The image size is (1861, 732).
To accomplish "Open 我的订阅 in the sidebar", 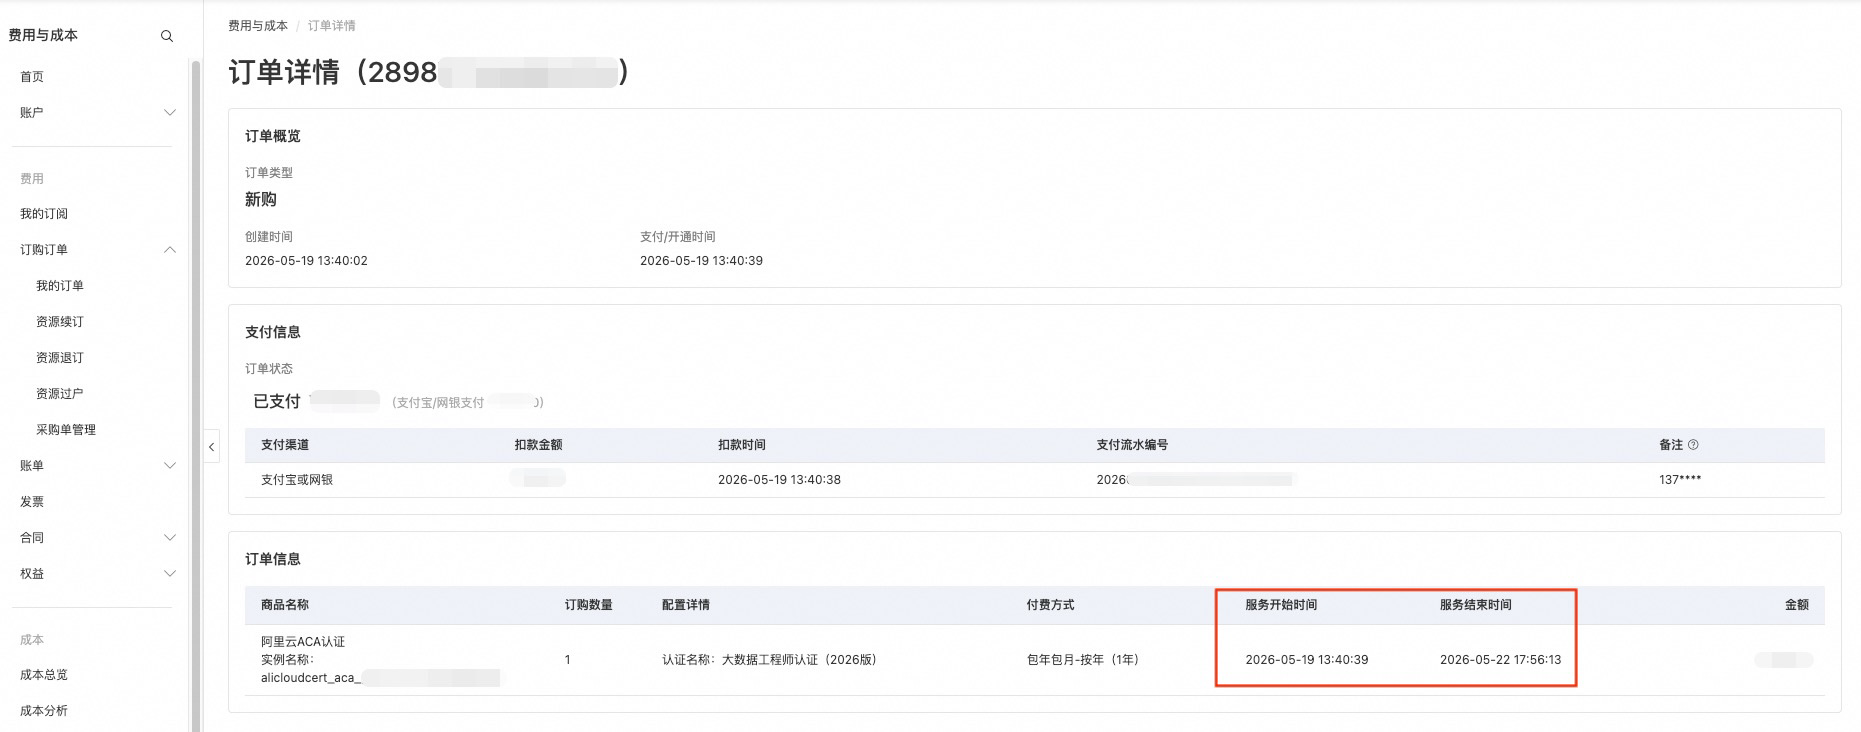I will pos(44,214).
